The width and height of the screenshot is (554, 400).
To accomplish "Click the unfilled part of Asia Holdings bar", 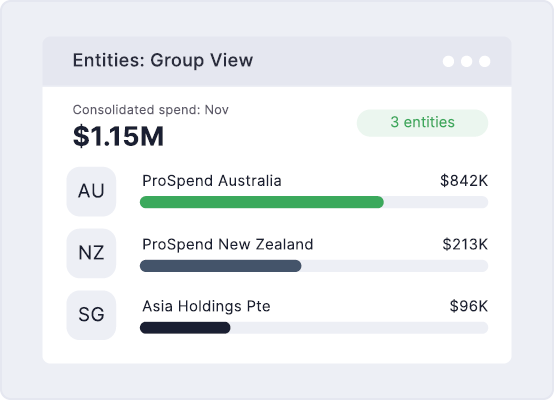I will [x=359, y=328].
